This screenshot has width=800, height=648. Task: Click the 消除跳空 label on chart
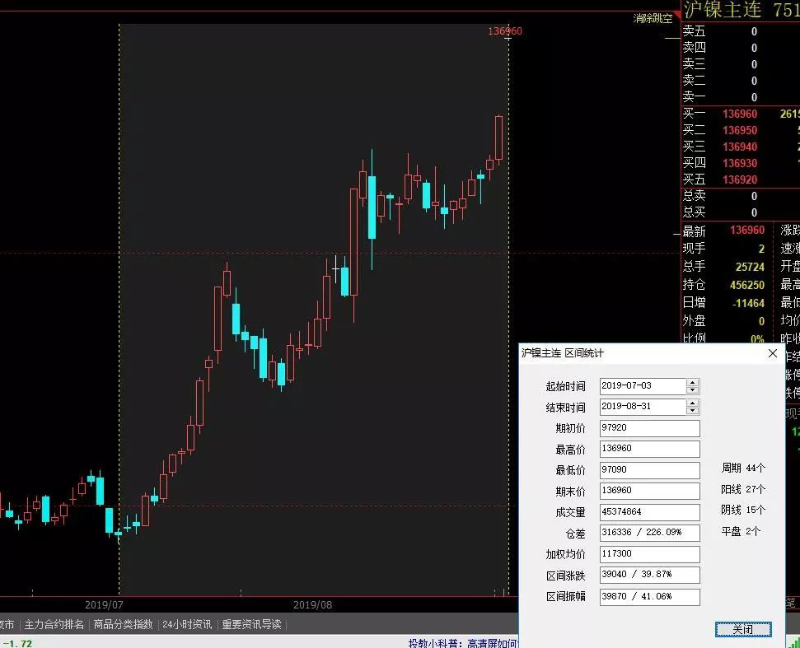click(x=653, y=18)
